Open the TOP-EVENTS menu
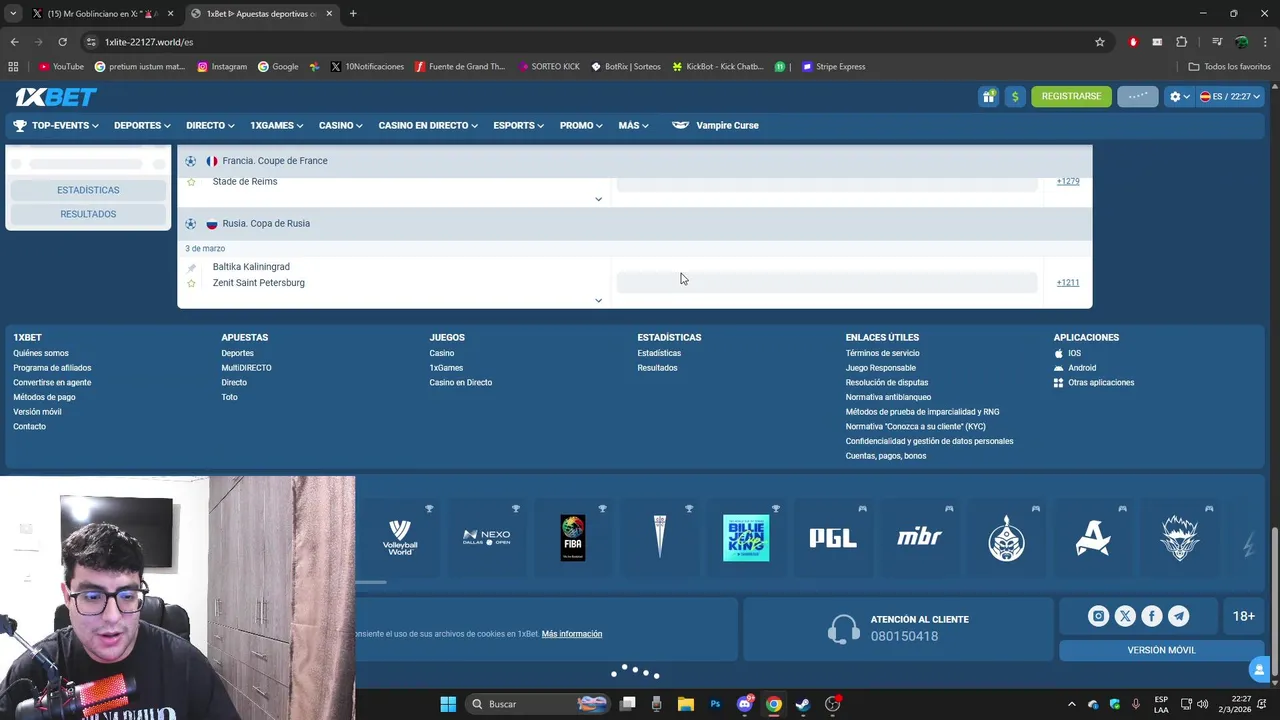 click(x=56, y=125)
